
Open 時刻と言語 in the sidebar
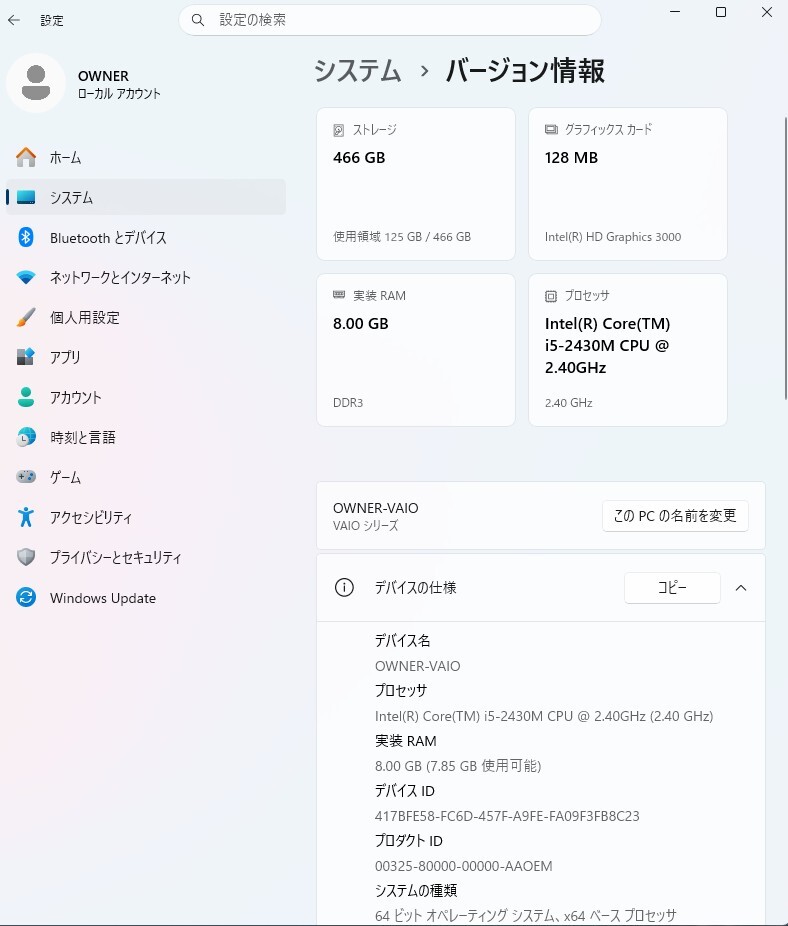[x=146, y=437]
